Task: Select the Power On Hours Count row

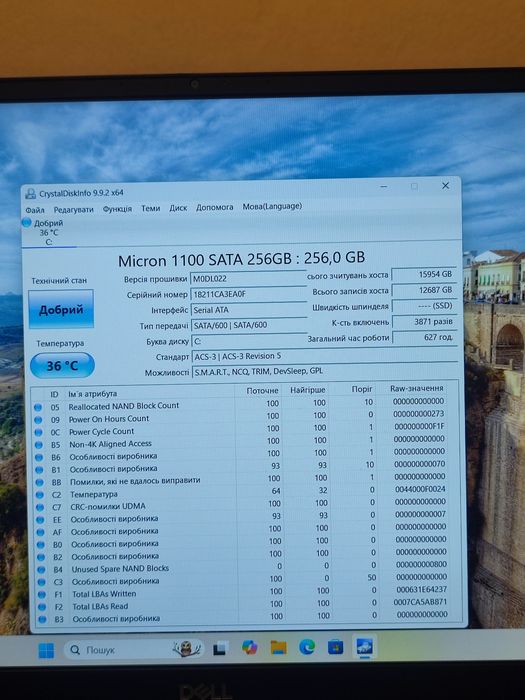Action: [x=241, y=417]
